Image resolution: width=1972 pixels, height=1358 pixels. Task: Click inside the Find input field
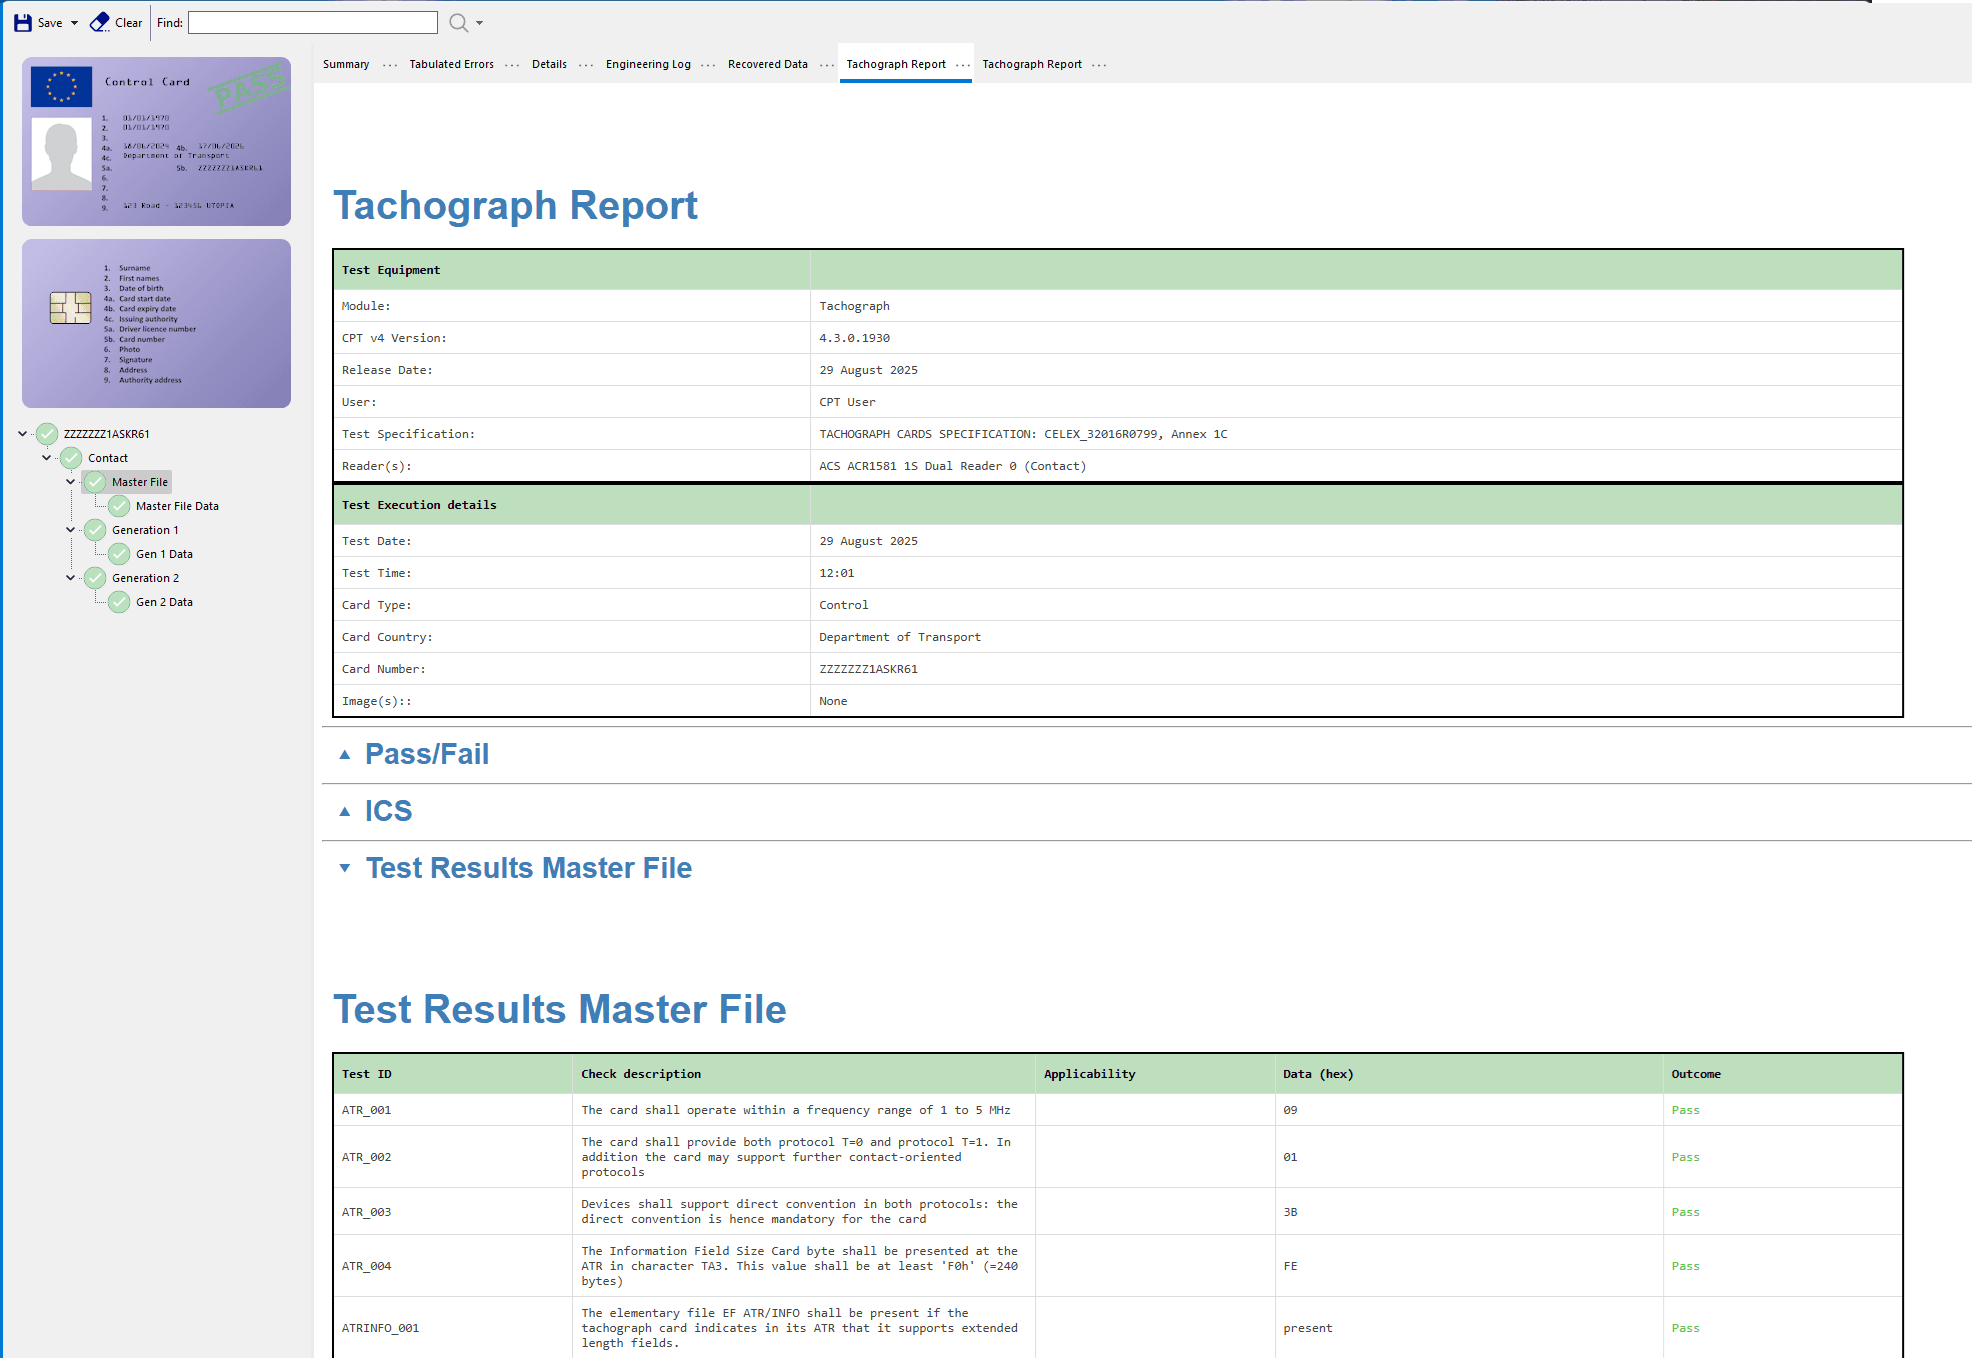point(312,22)
